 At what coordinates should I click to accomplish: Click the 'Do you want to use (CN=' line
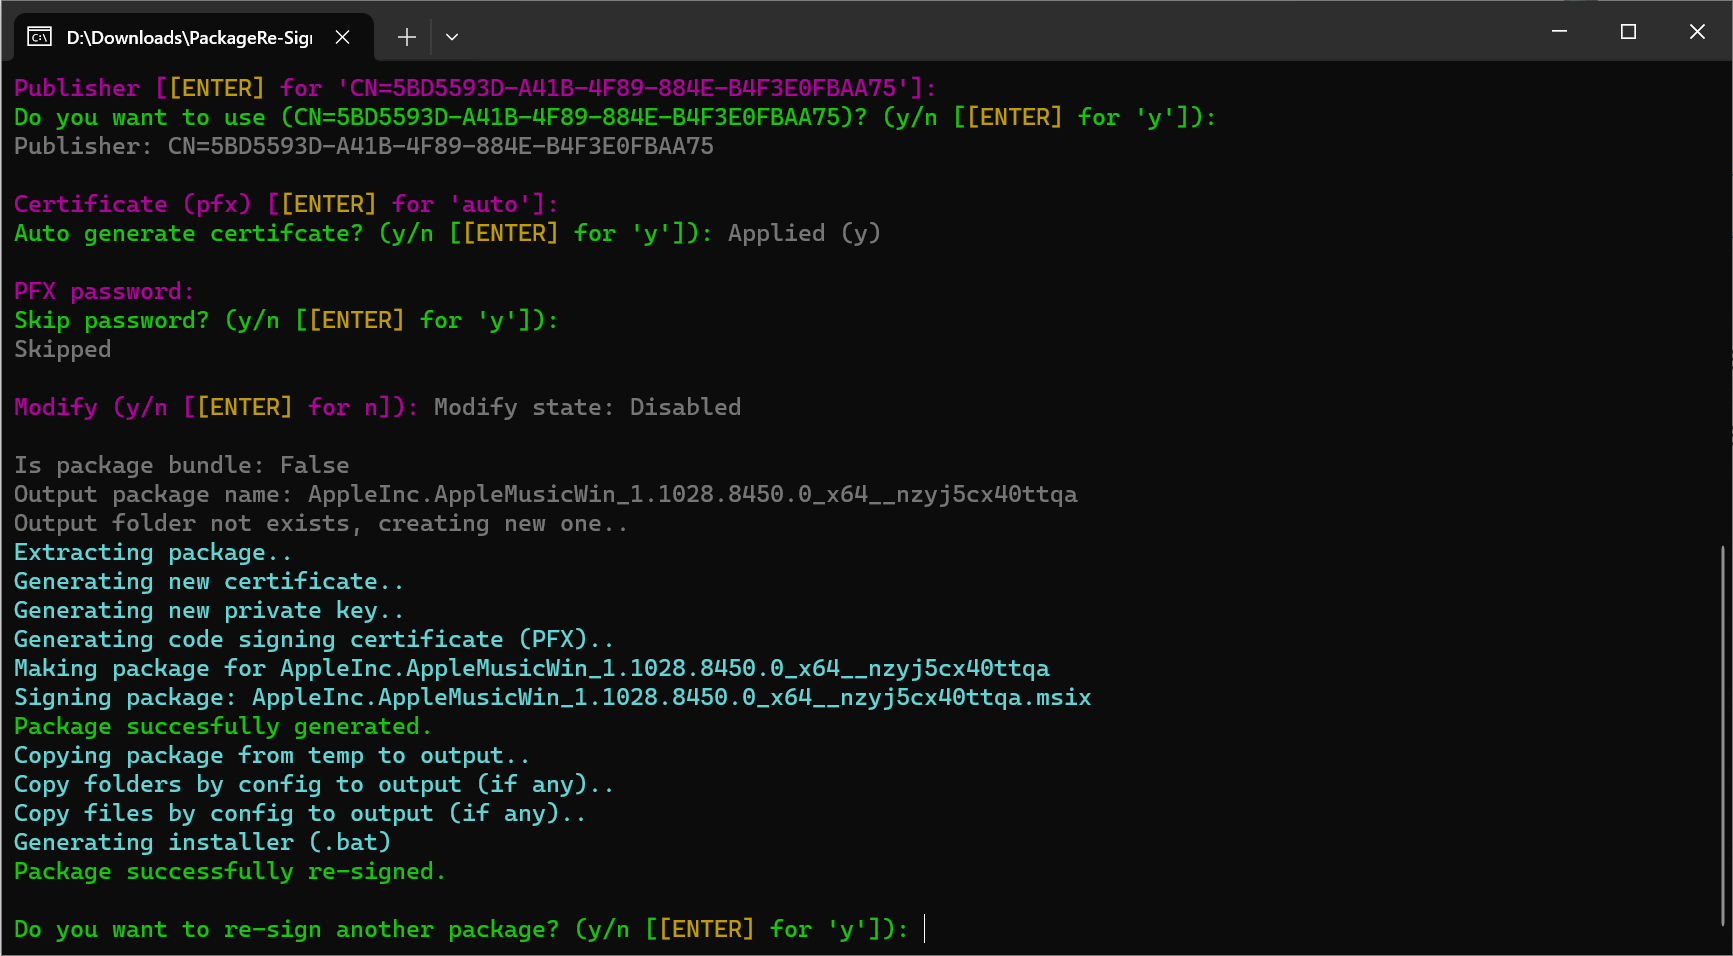click(614, 117)
